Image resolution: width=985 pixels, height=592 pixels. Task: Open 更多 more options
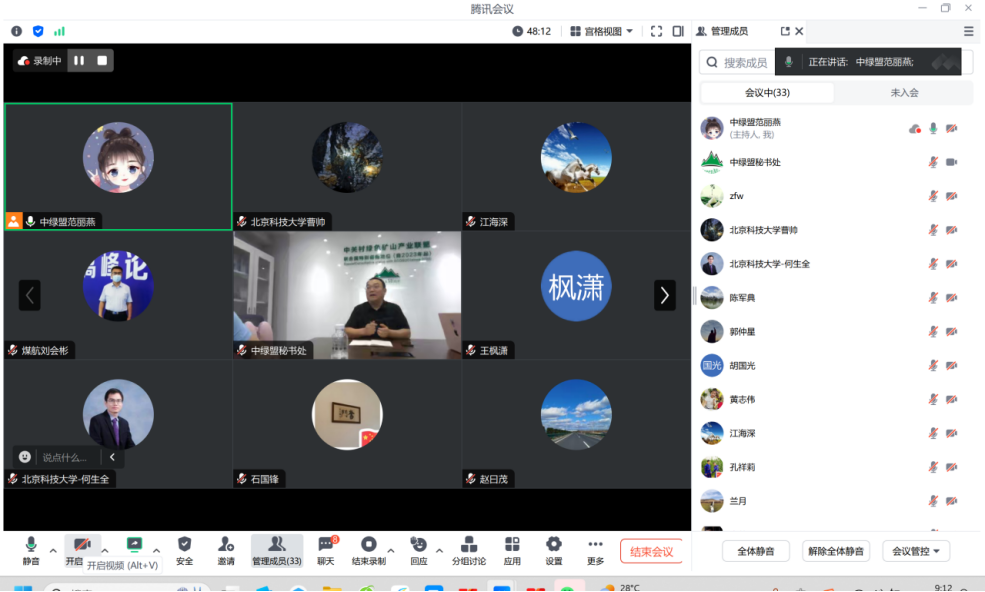point(596,551)
